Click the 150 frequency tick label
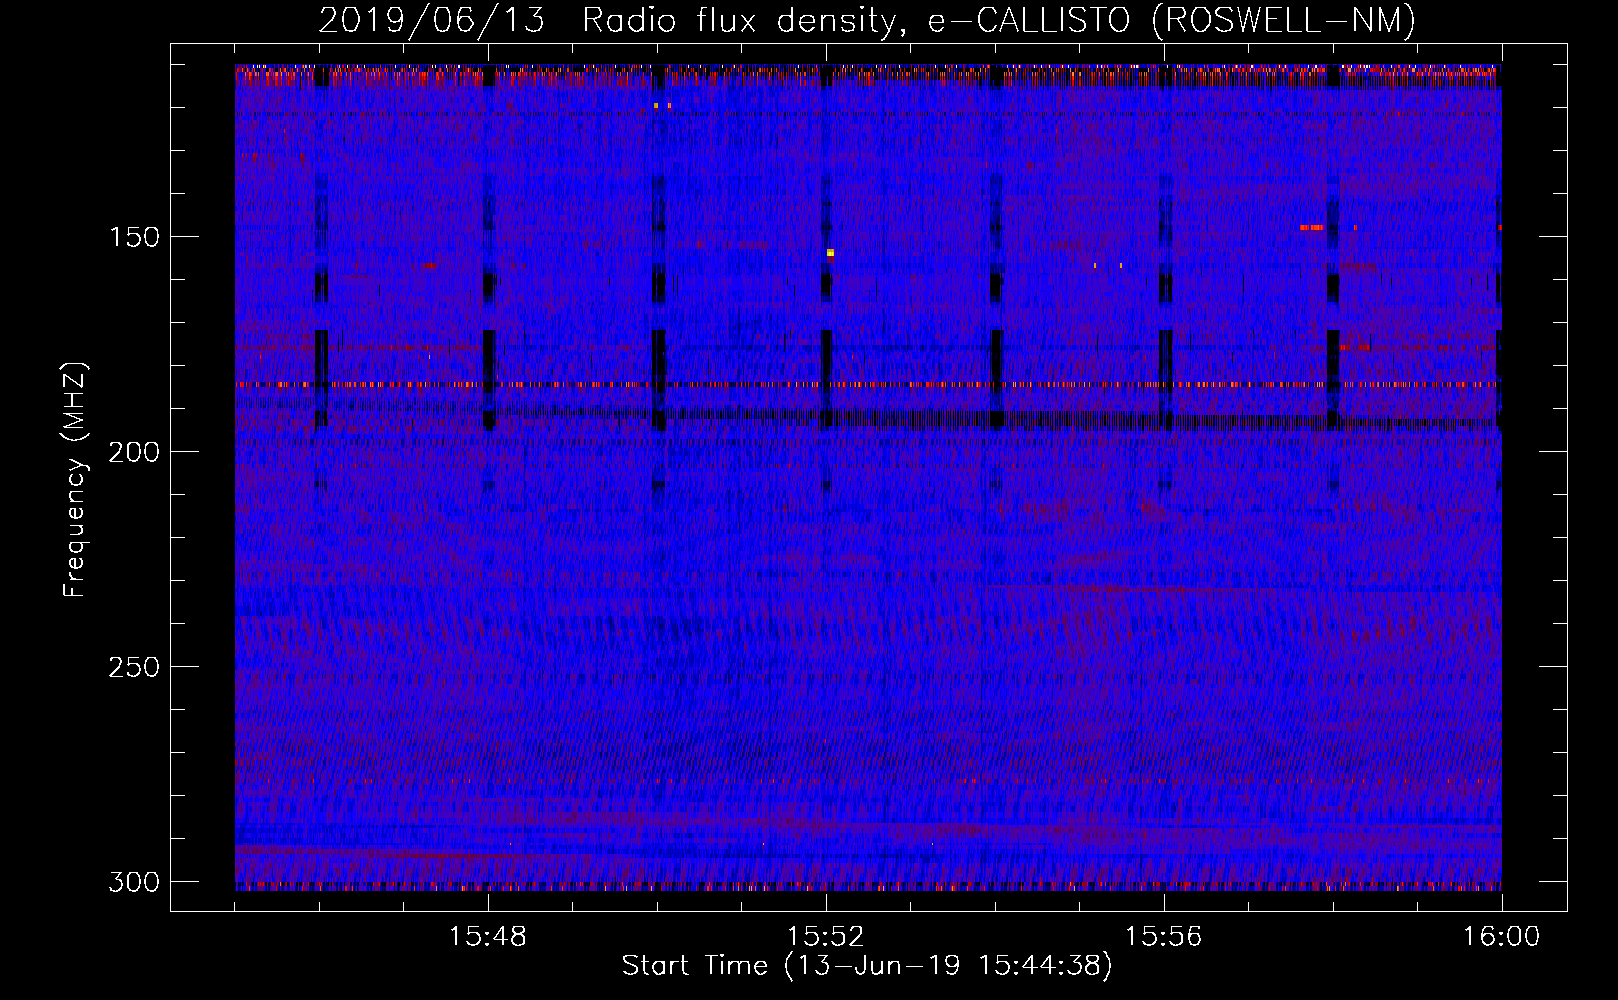 133,237
